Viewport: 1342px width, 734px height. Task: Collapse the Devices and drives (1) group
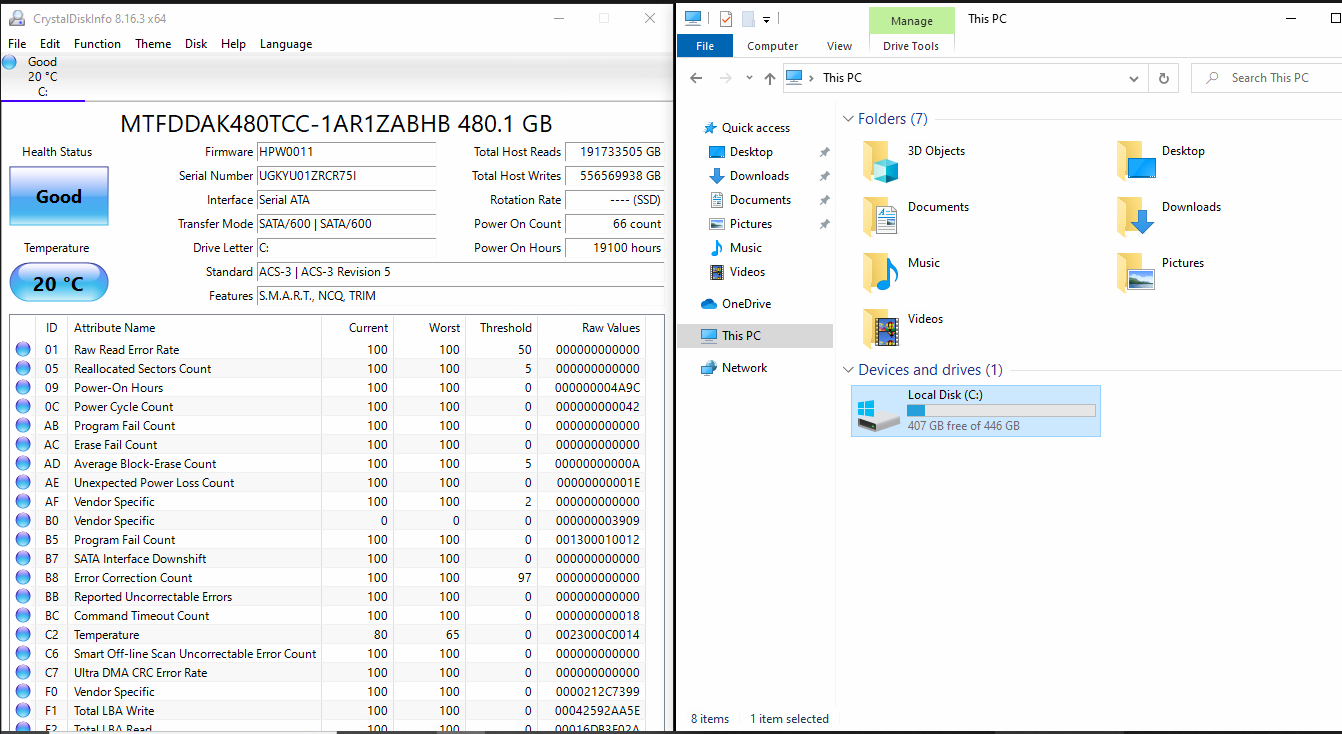849,370
